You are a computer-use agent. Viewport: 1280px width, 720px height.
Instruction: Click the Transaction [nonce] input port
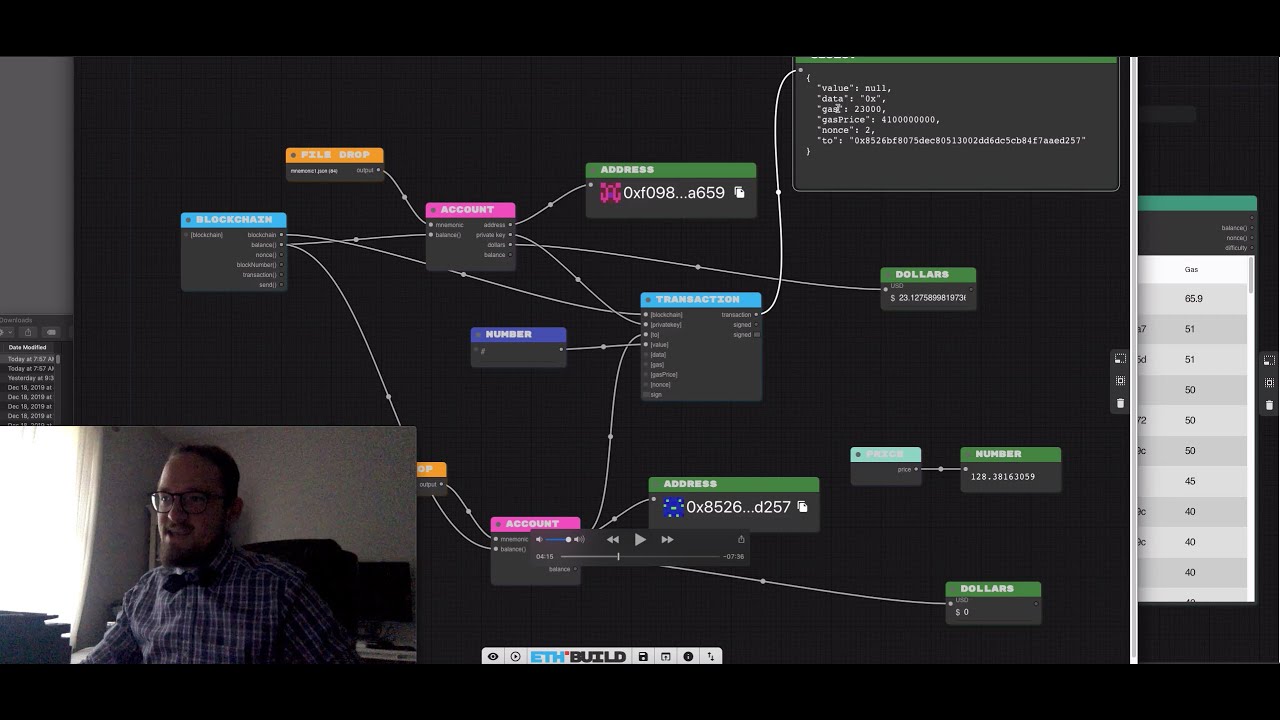[646, 385]
